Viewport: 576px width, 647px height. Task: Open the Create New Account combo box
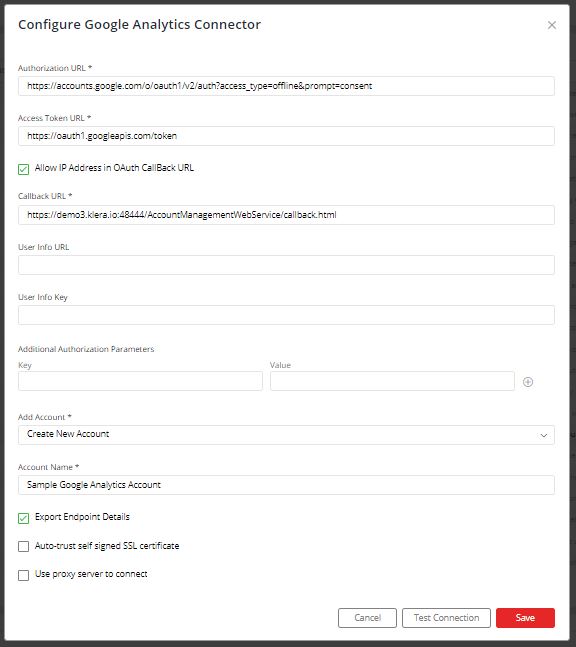coord(286,435)
